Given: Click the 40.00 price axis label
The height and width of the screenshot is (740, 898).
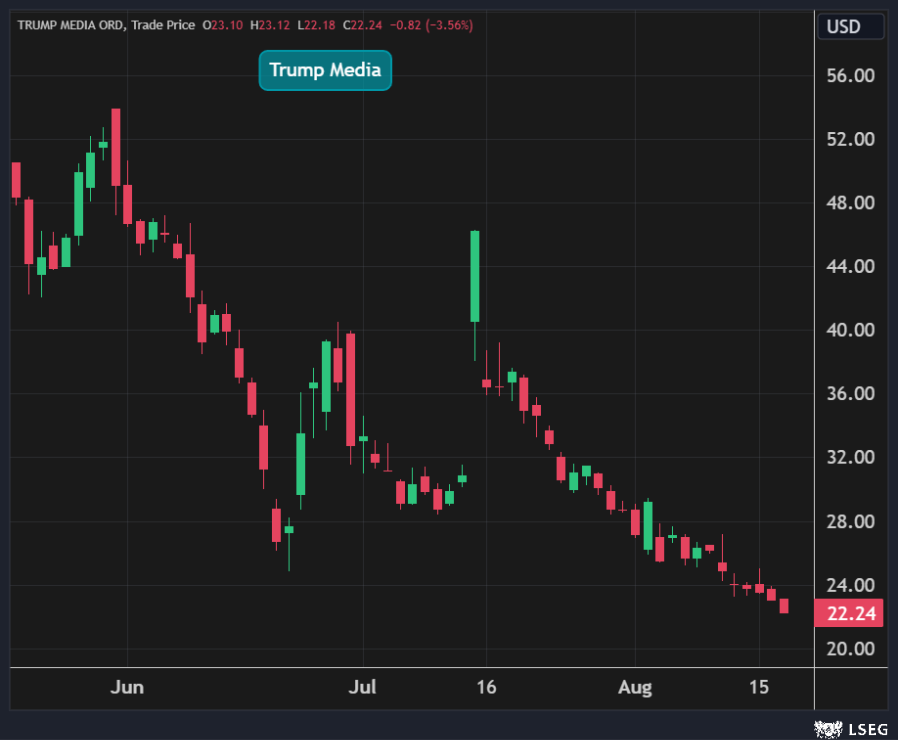Looking at the screenshot, I should pyautogui.click(x=850, y=330).
